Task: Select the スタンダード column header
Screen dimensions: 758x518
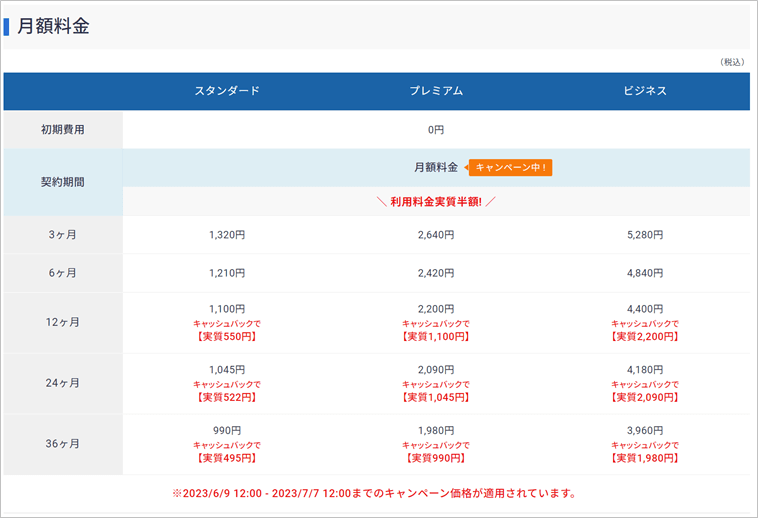Action: [x=227, y=91]
